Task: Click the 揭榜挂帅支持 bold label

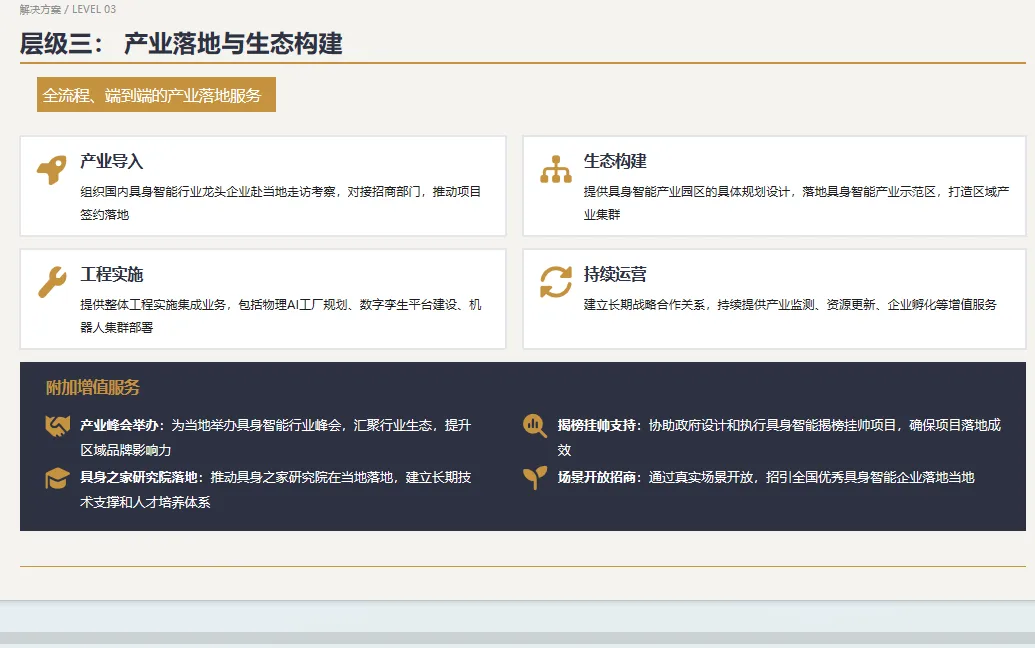Action: point(599,425)
